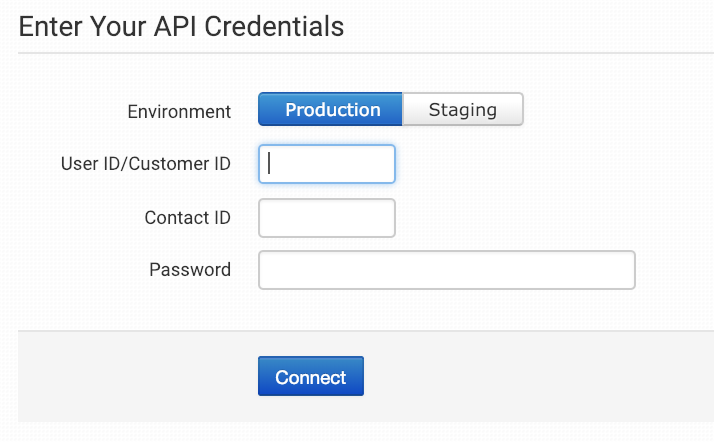Choose Production in the Environment selector
Image resolution: width=714 pixels, height=442 pixels.
pos(331,110)
